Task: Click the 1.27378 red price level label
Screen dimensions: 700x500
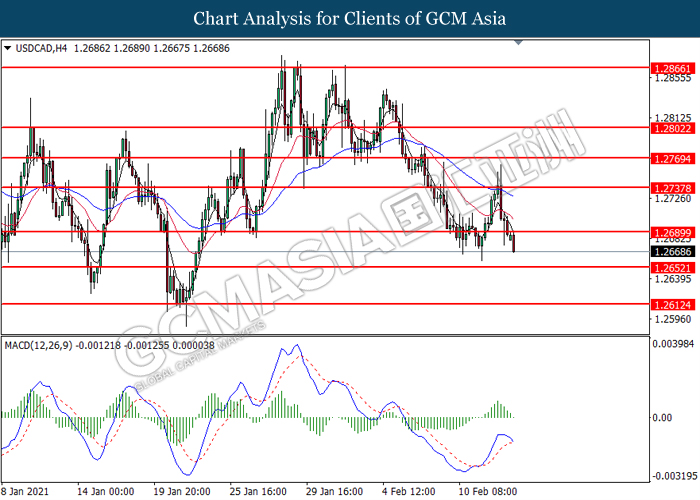Action: [x=673, y=188]
